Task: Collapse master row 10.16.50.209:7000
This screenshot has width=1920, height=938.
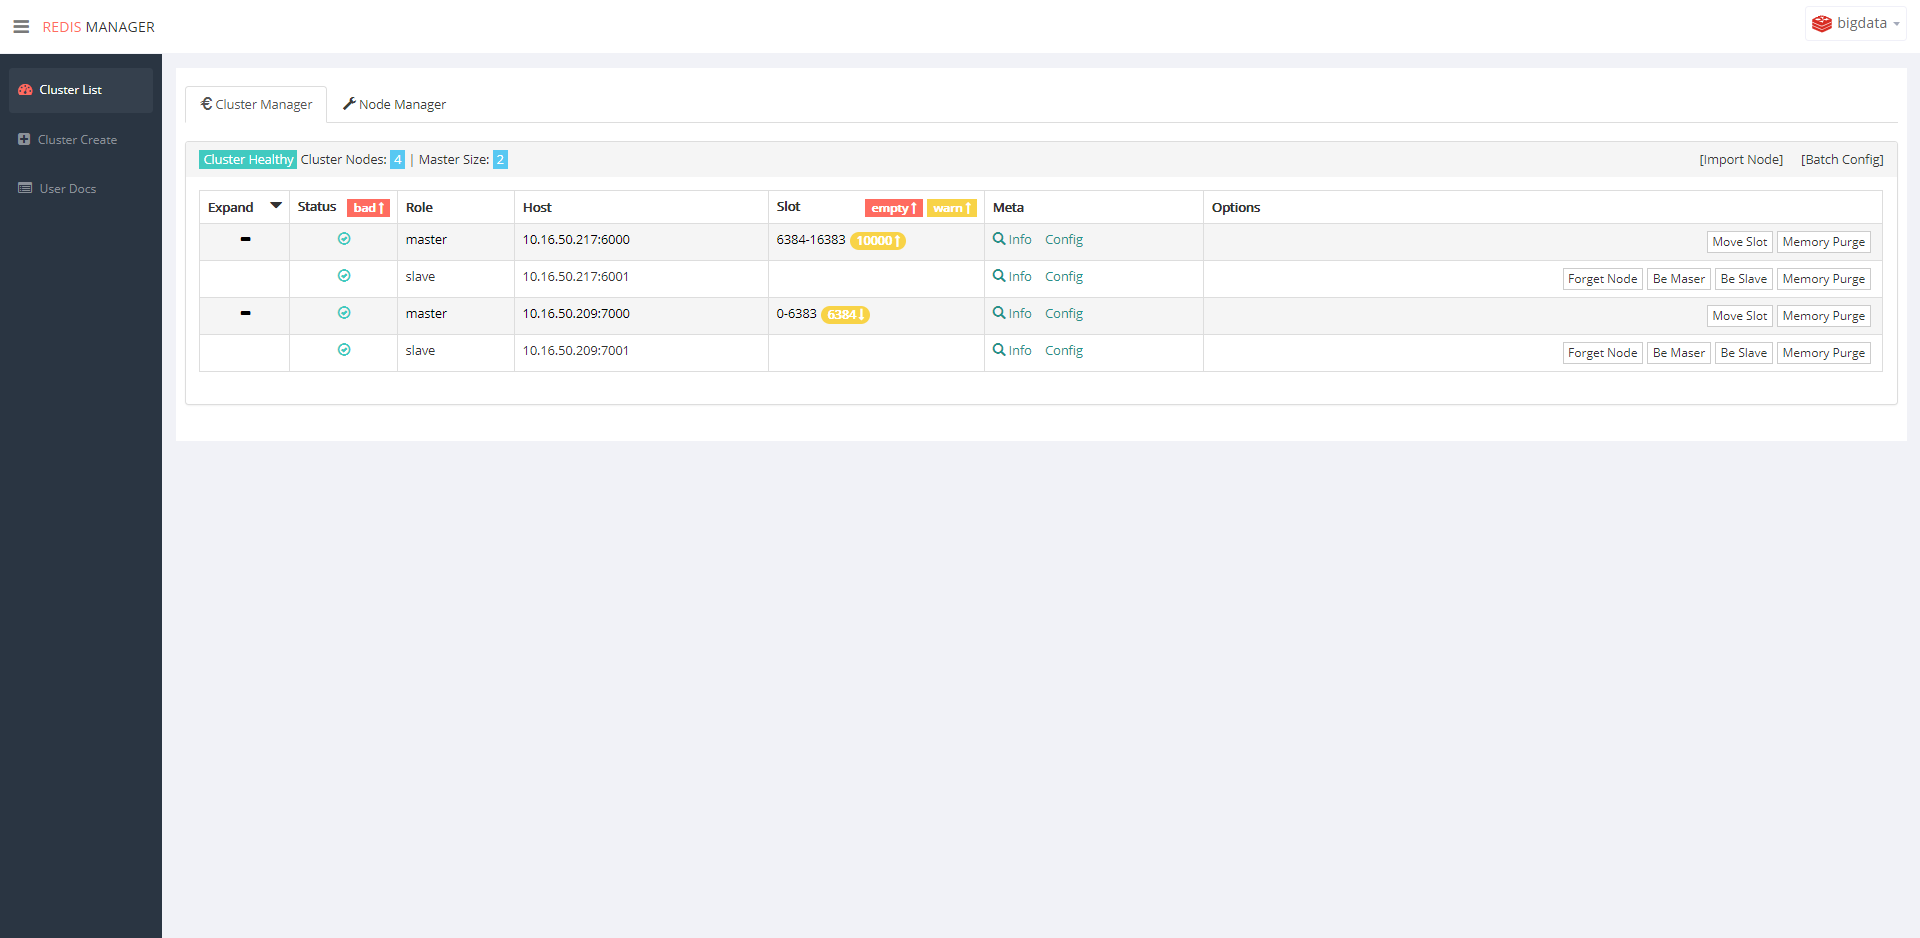Action: point(245,313)
